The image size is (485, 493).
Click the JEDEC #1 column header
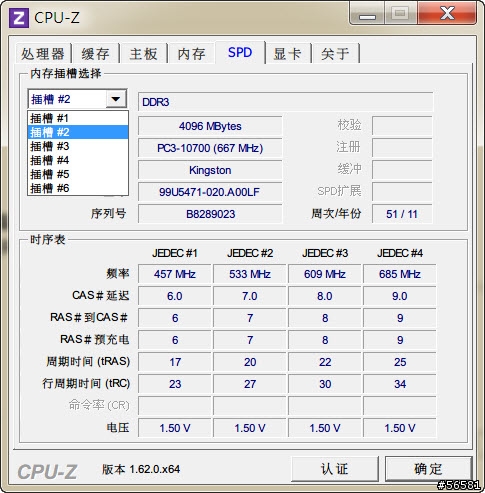(175, 253)
